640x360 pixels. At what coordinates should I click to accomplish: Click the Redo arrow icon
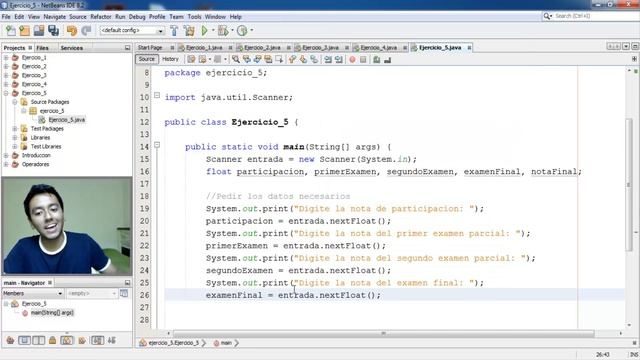(x=86, y=31)
